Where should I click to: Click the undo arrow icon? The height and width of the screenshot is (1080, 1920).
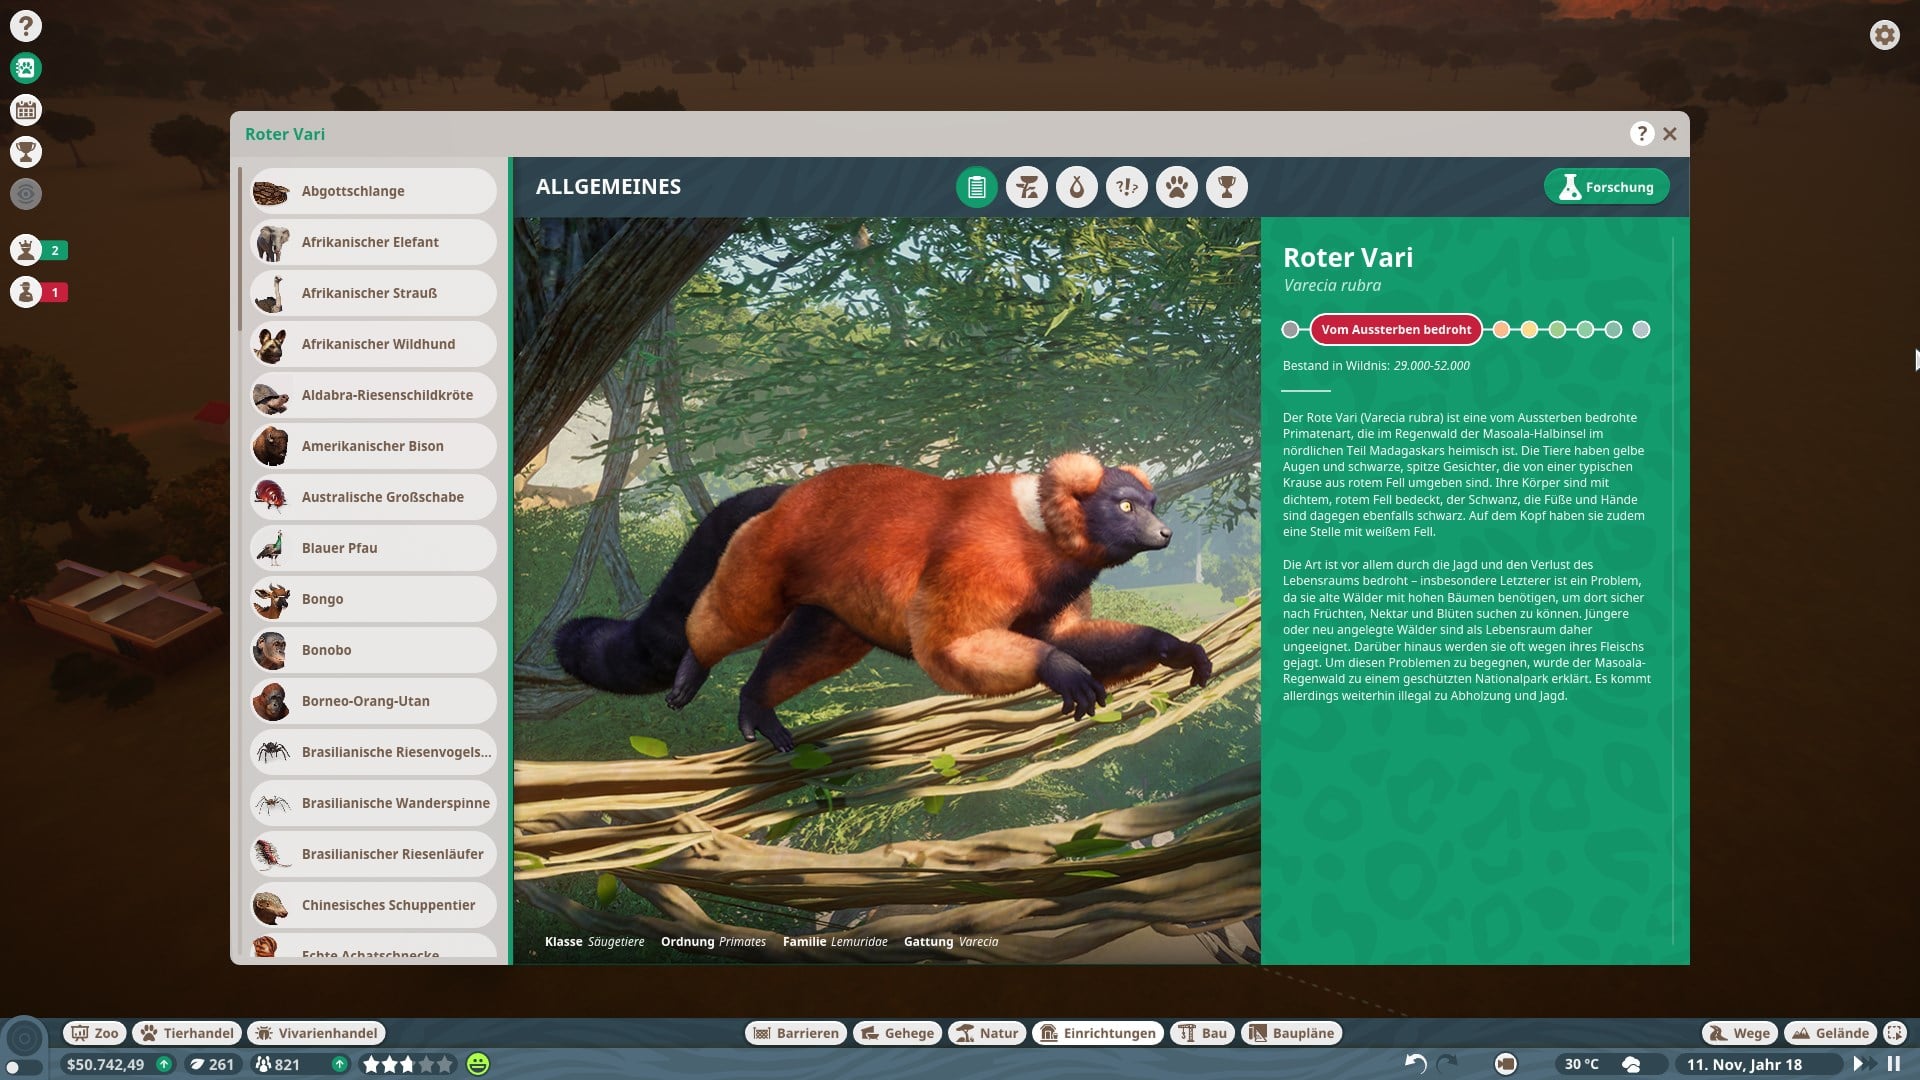click(1415, 1064)
